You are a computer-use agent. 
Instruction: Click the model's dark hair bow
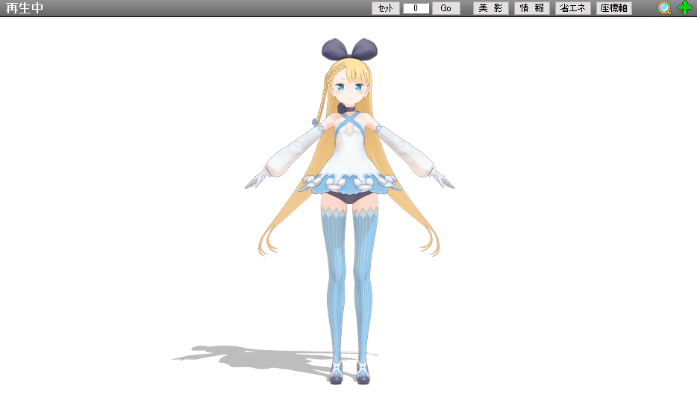(x=349, y=49)
